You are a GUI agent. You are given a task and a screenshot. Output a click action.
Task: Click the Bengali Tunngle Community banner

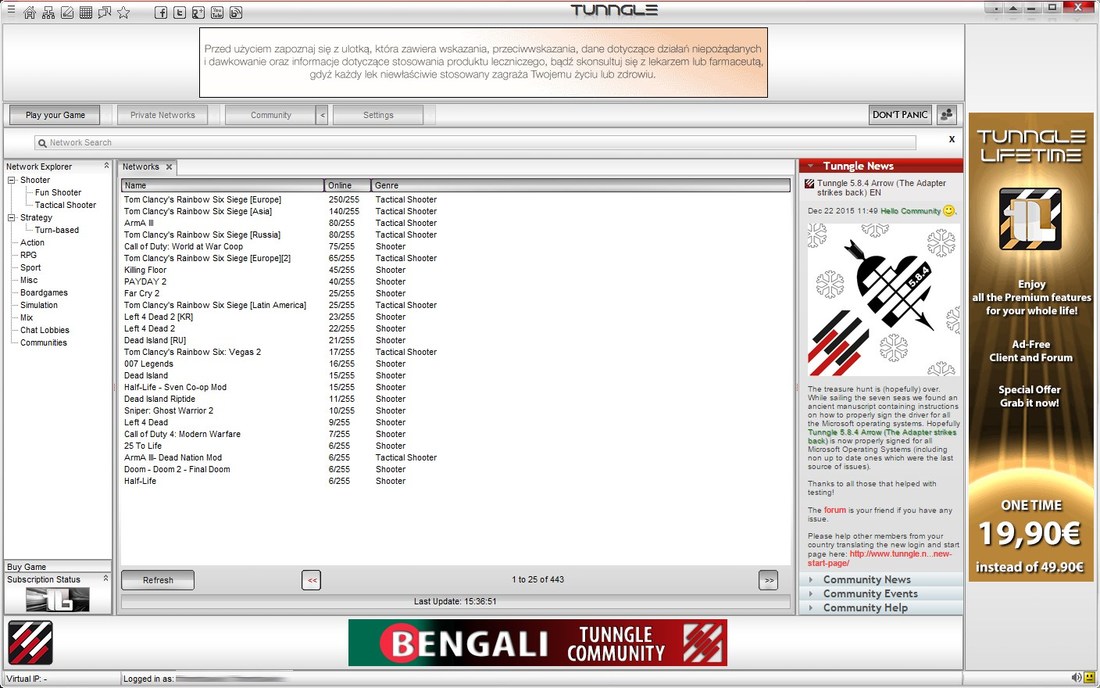tap(537, 642)
